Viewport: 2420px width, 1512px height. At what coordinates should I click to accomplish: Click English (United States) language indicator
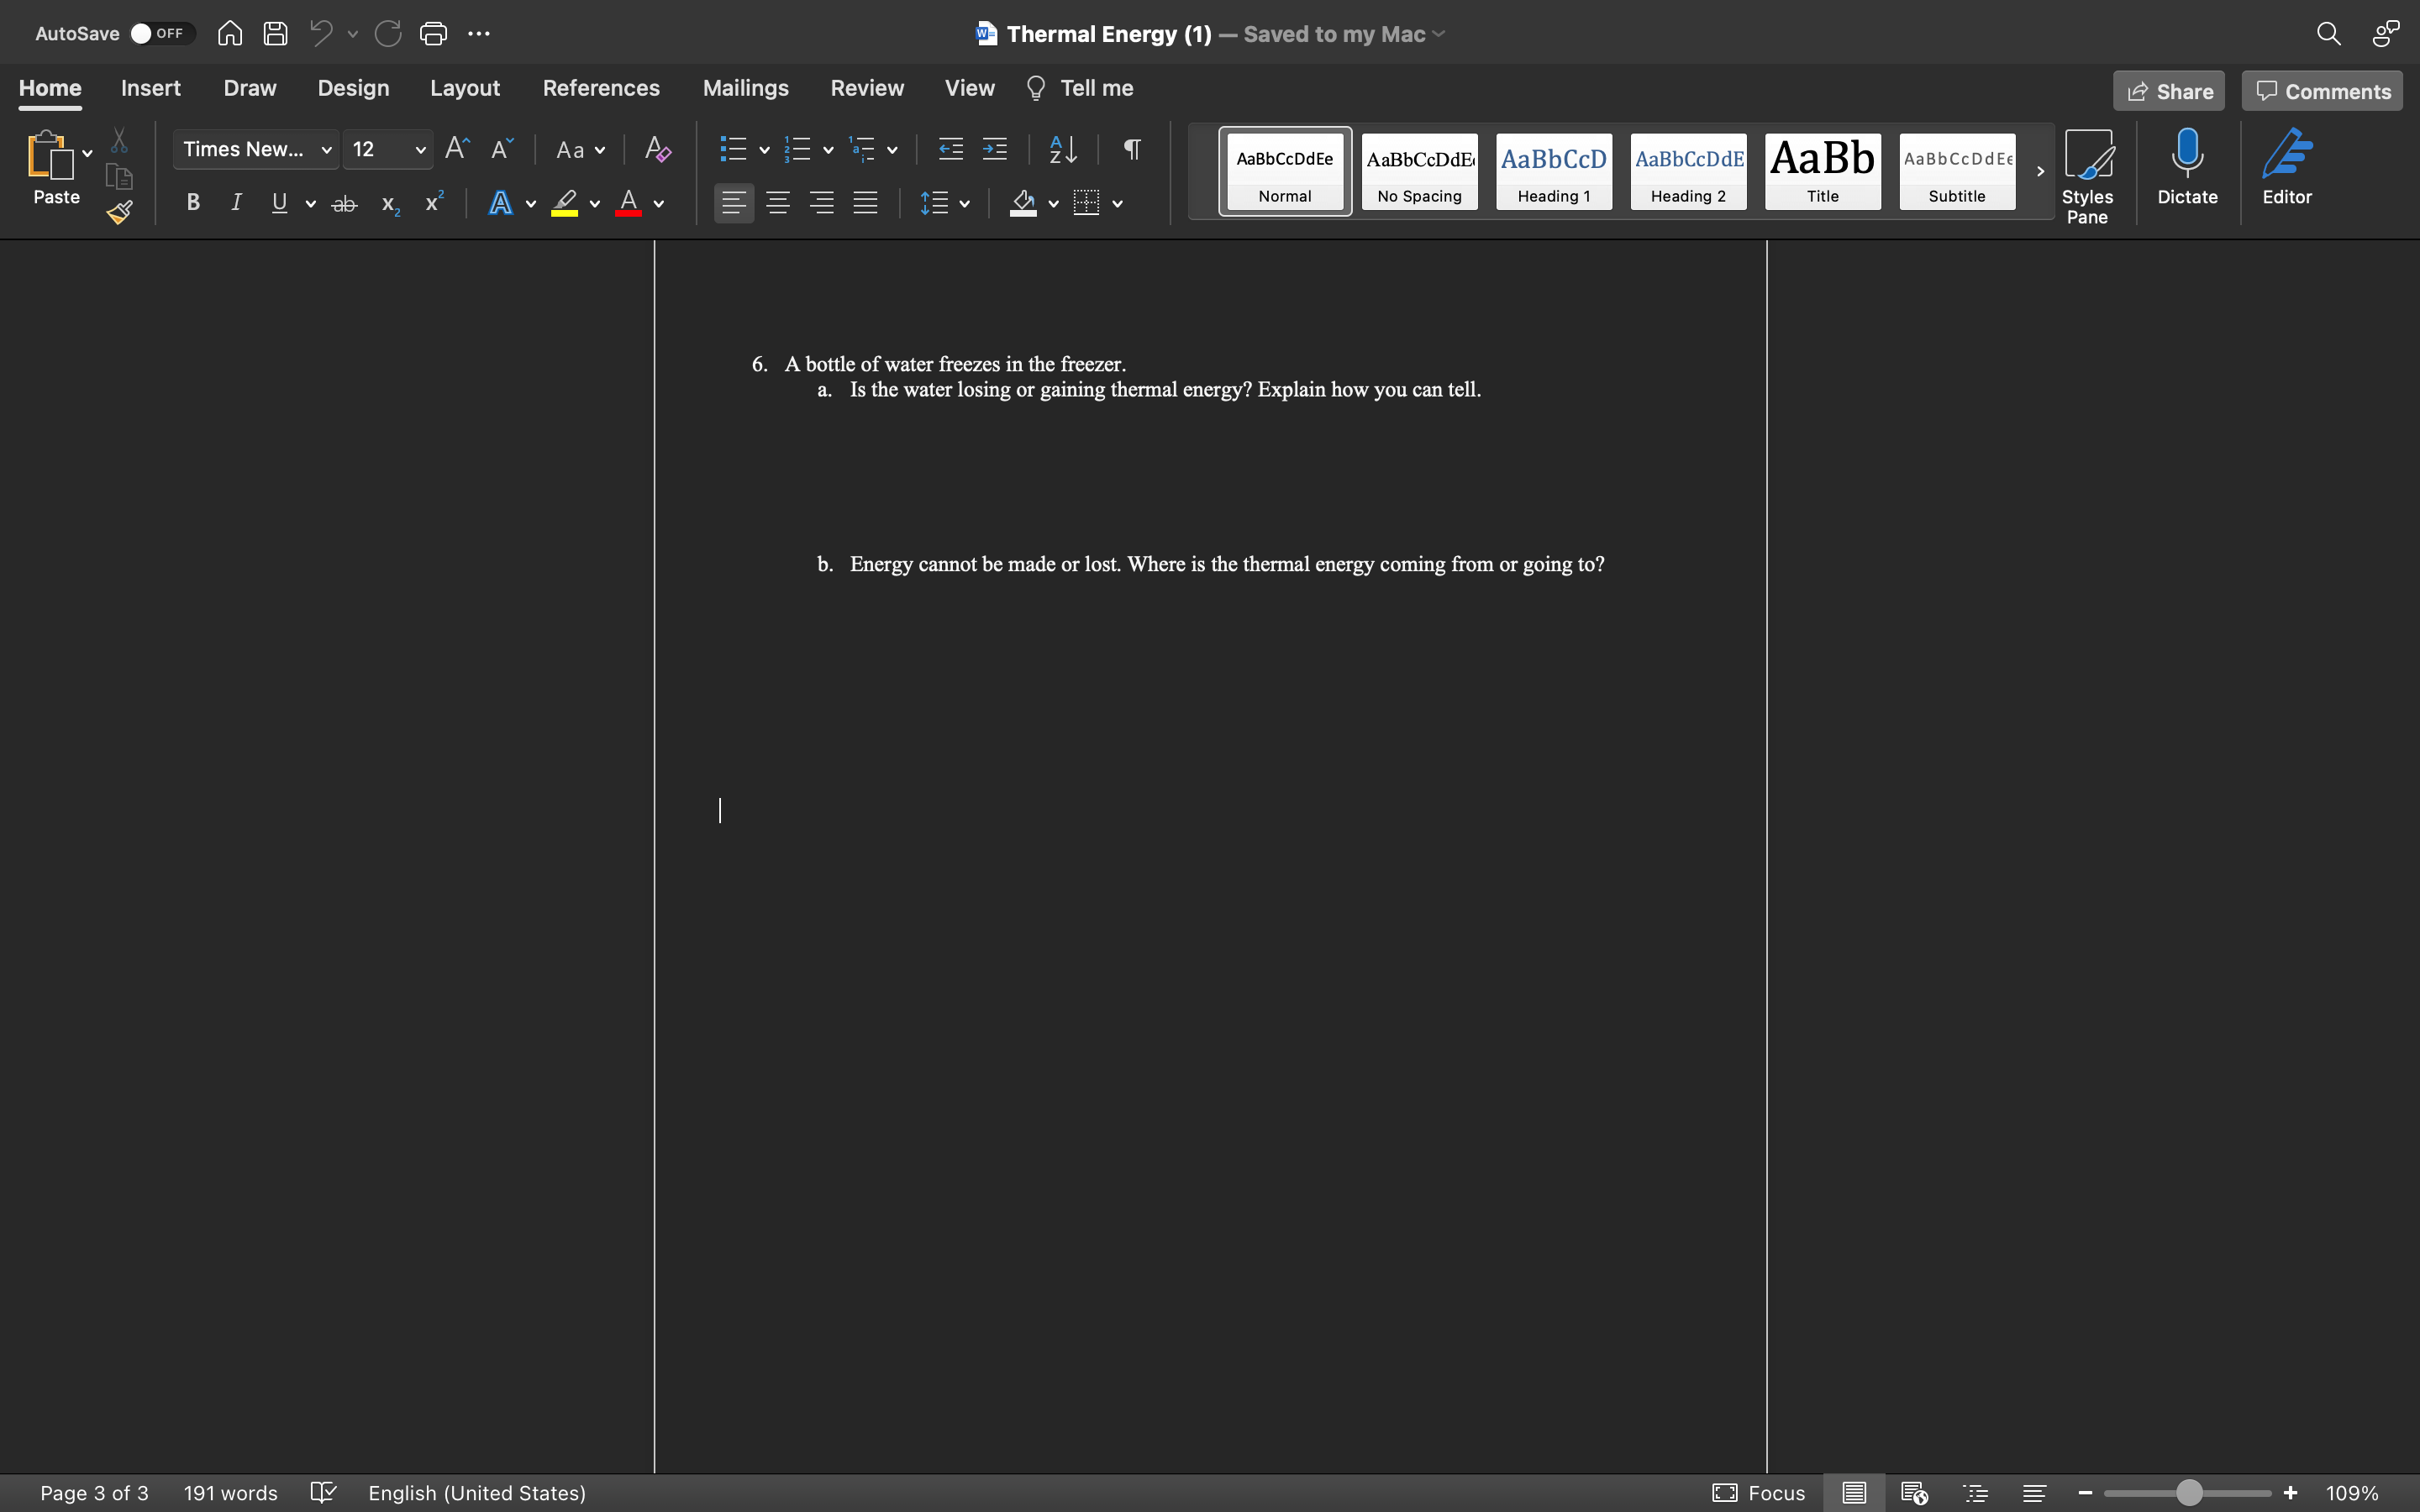[477, 1492]
